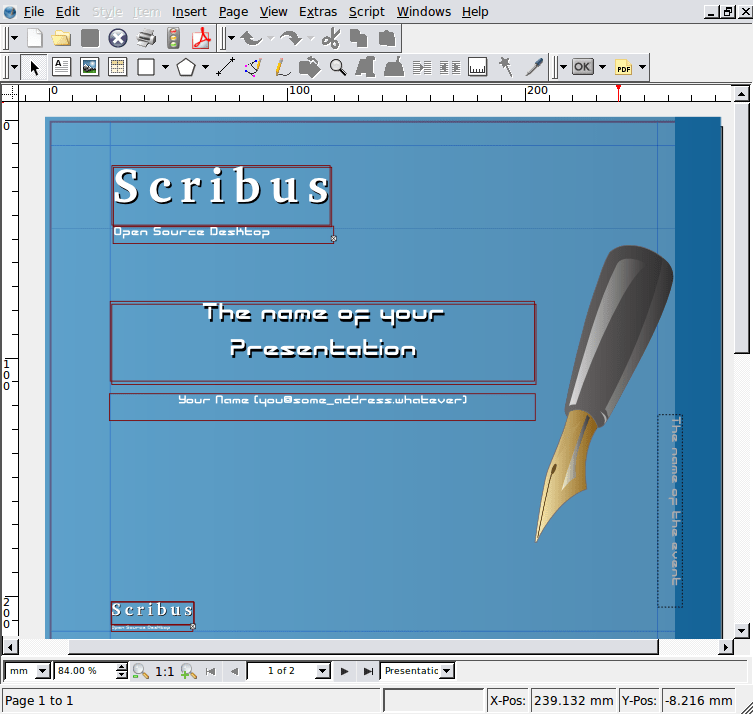Insert a polygon

(186, 67)
